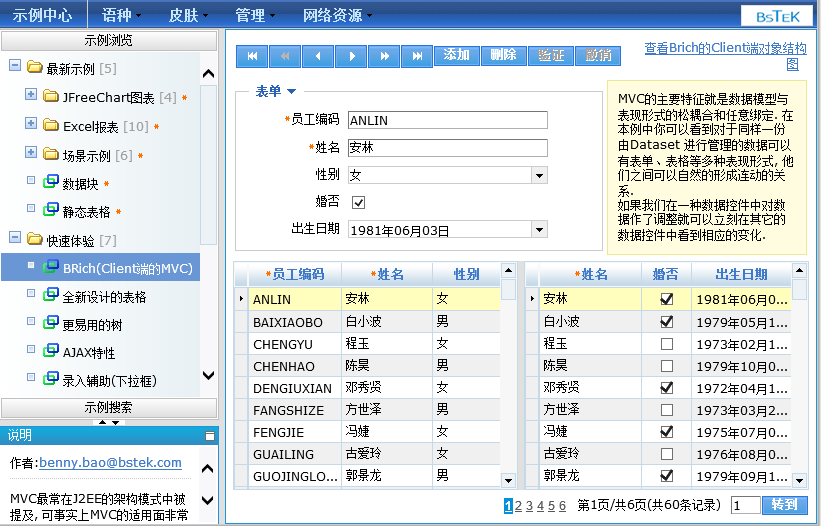Jump to last record with toolbar button
This screenshot has width=821, height=526.
[417, 56]
